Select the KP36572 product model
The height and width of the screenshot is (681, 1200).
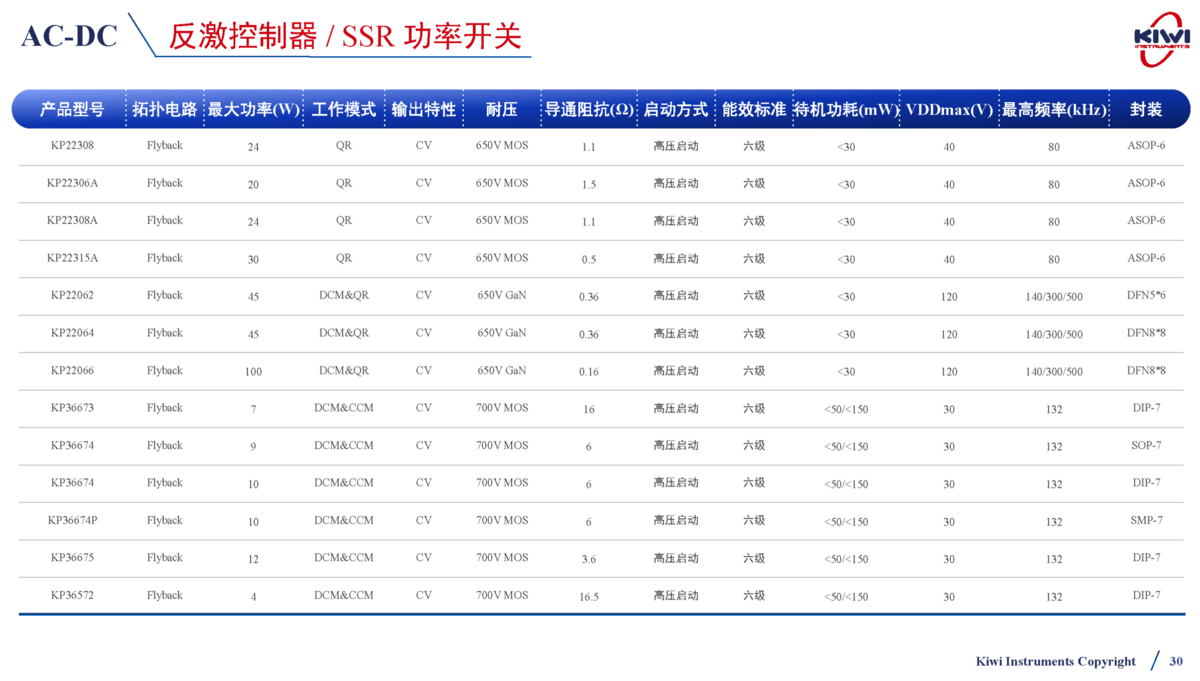click(72, 596)
